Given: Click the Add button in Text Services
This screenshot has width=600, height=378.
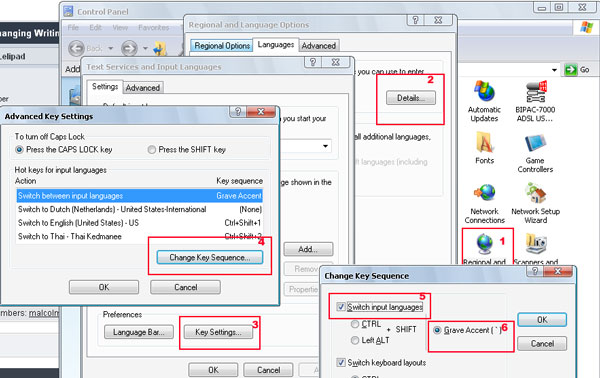Looking at the screenshot, I should coord(308,249).
